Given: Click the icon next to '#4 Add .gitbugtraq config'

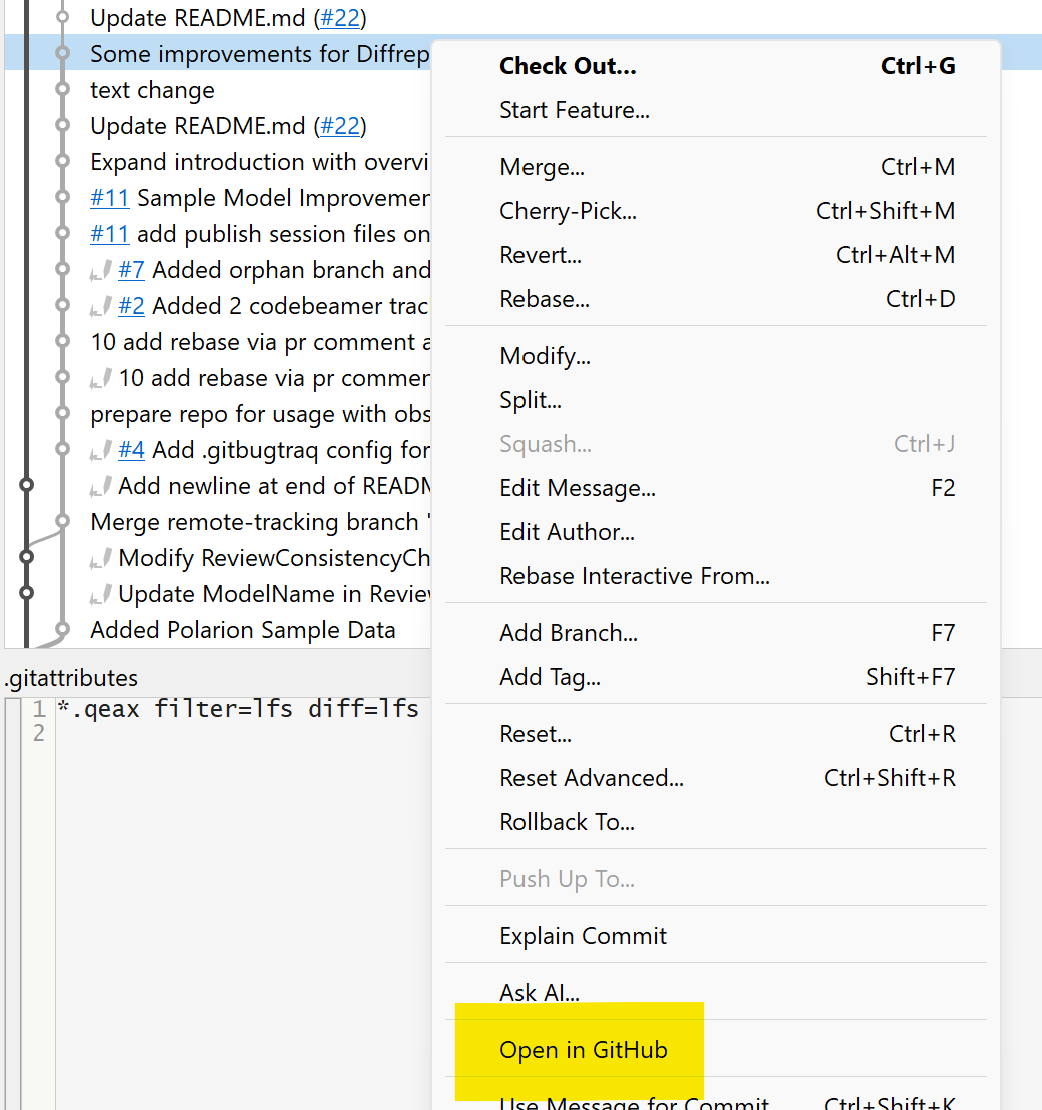Looking at the screenshot, I should pos(100,450).
